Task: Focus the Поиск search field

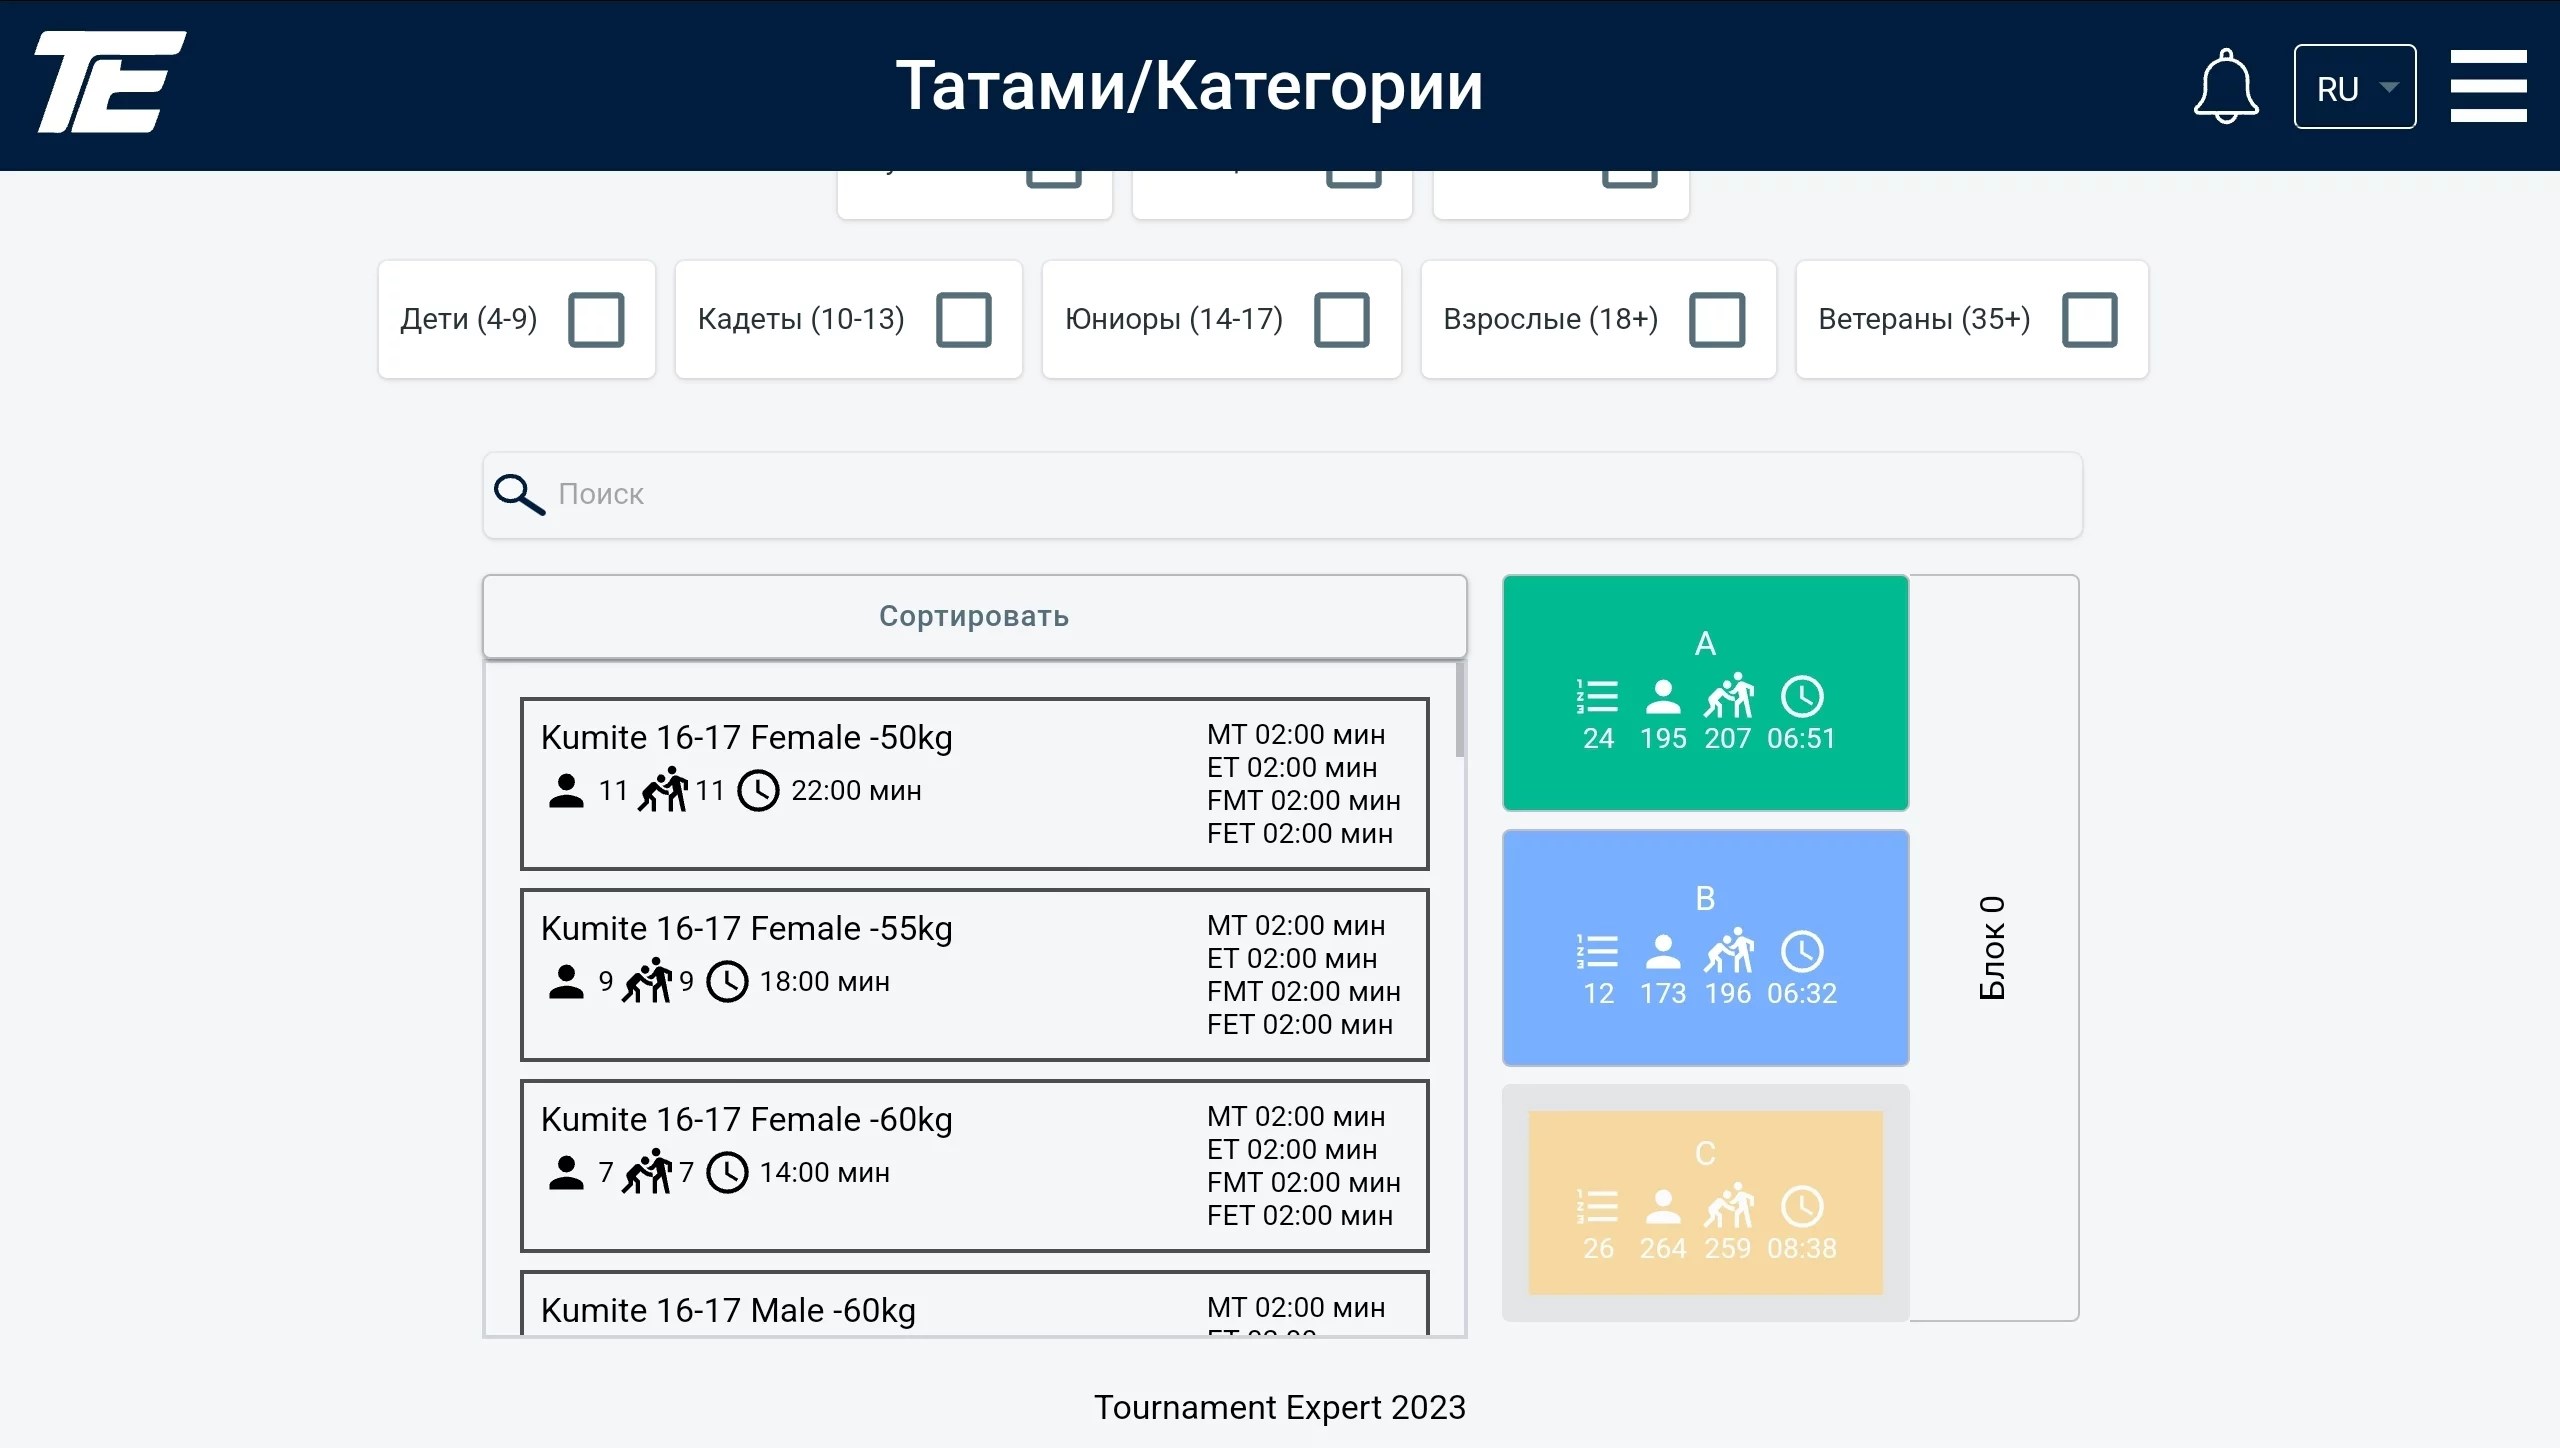Action: click(x=1282, y=495)
